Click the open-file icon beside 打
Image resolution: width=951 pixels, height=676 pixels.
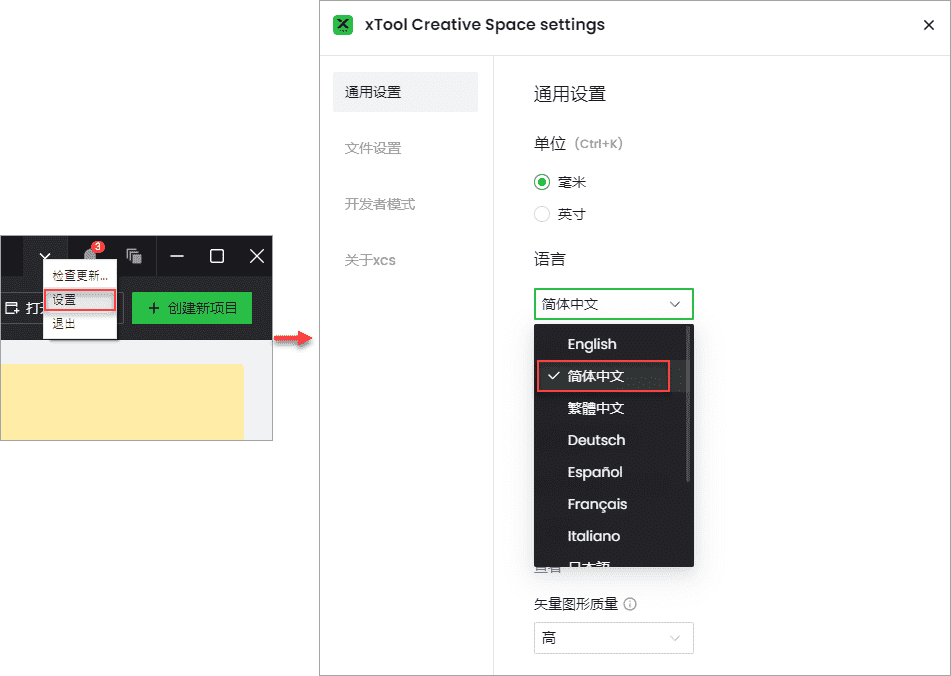coord(12,308)
